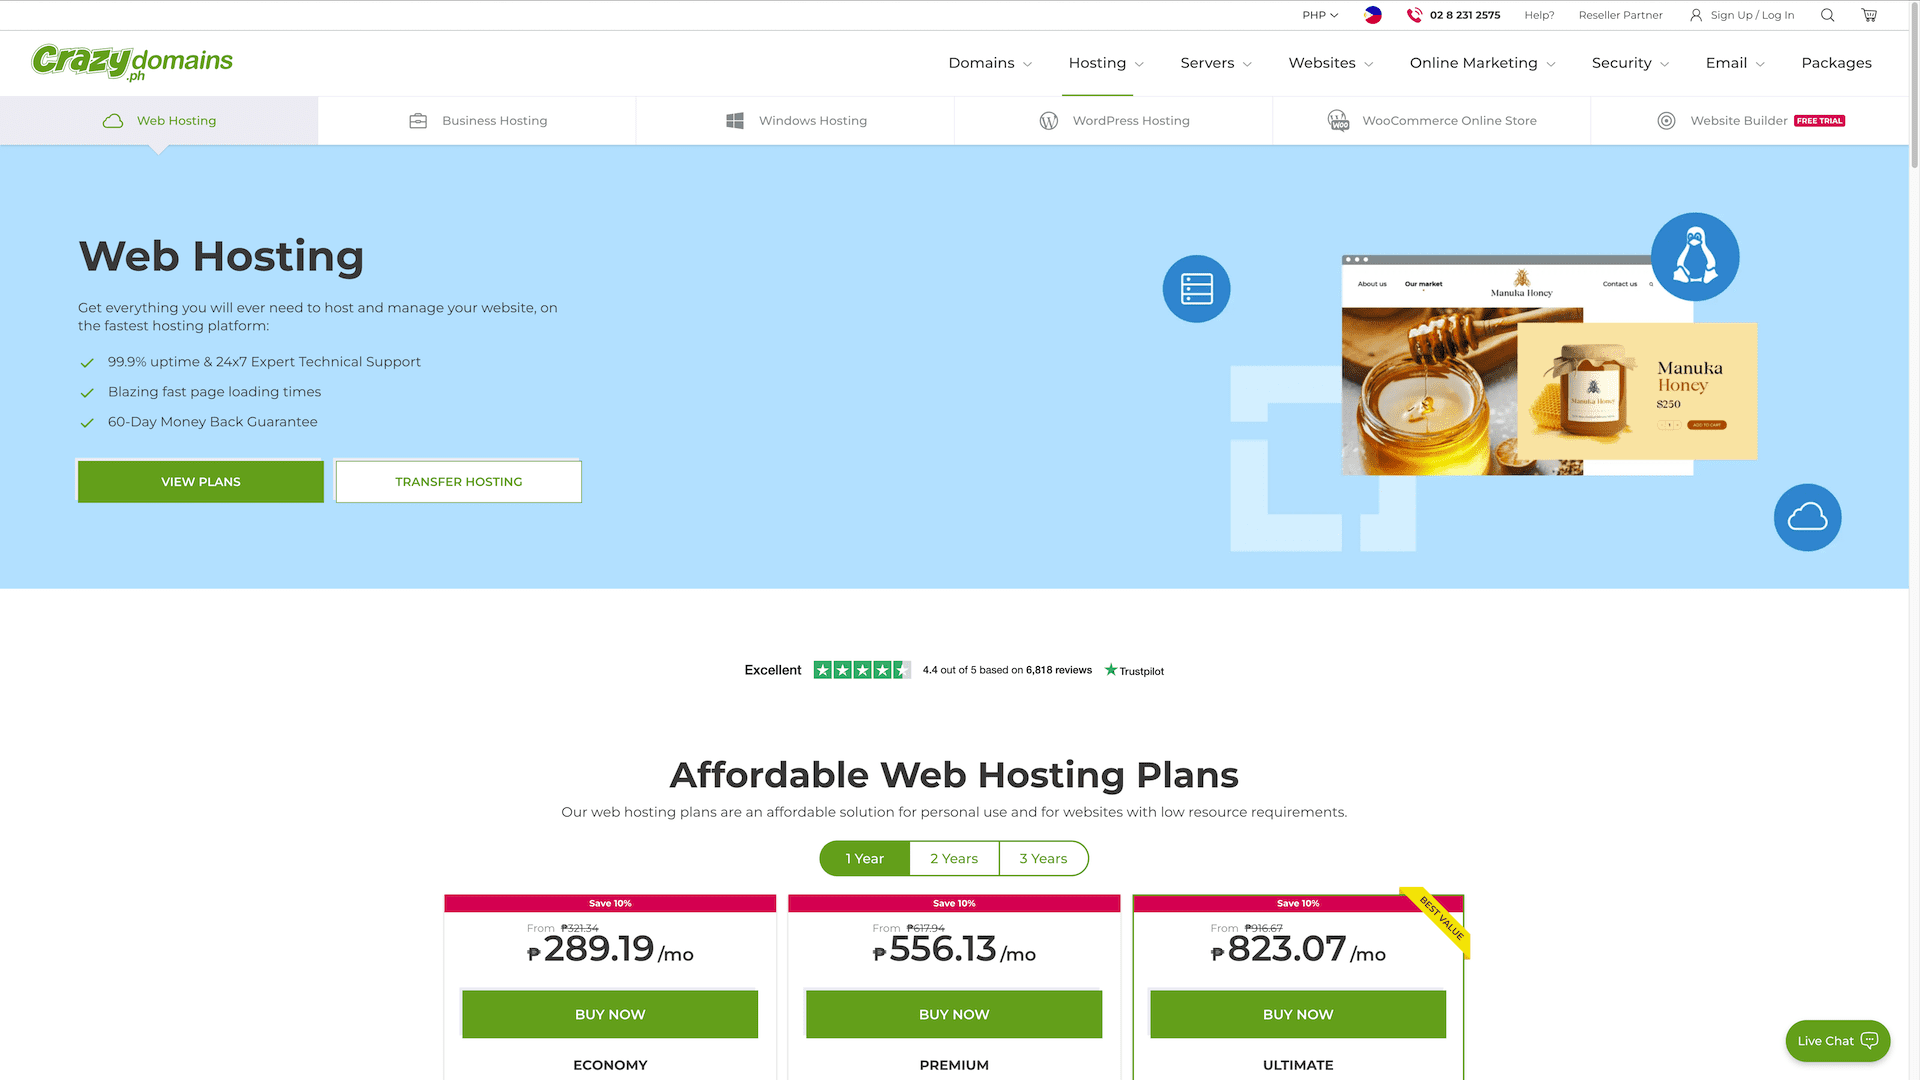Screen dimensions: 1920x1080
Task: Open the Packages menu item
Action: (x=1836, y=63)
